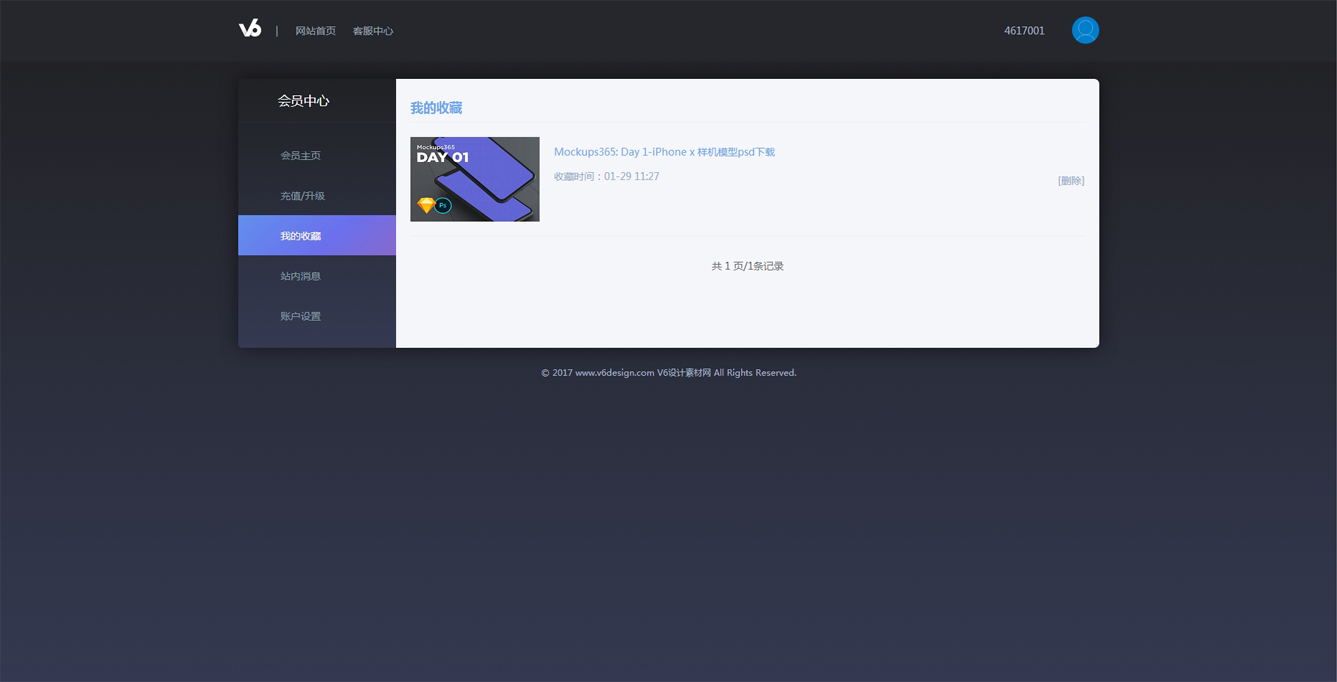Select 会员主页 in the sidebar
The width and height of the screenshot is (1337, 682).
pos(300,156)
